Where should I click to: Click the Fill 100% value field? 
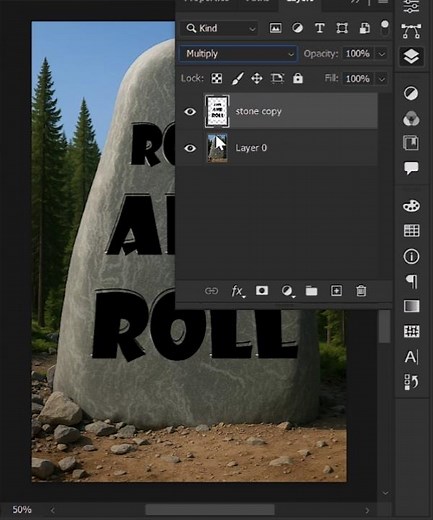[x=358, y=79]
